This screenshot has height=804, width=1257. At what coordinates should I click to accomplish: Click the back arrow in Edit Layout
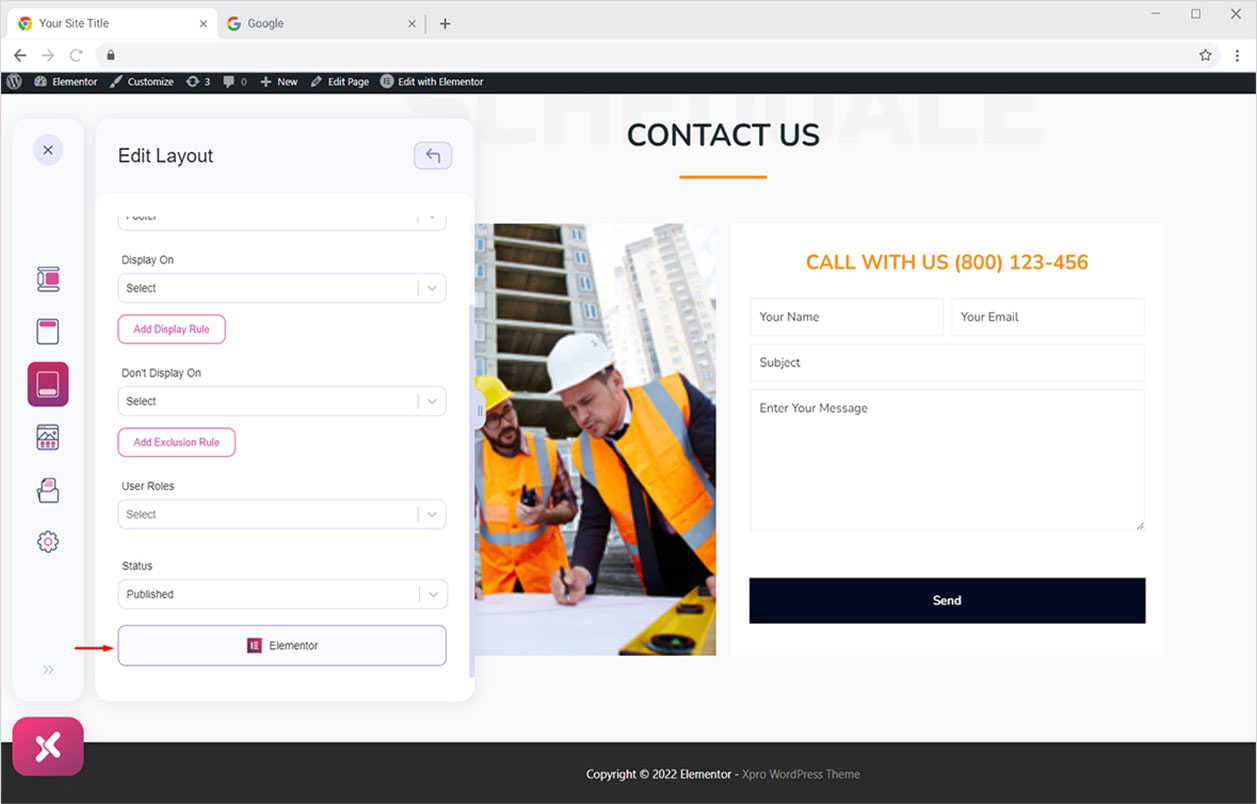[433, 155]
